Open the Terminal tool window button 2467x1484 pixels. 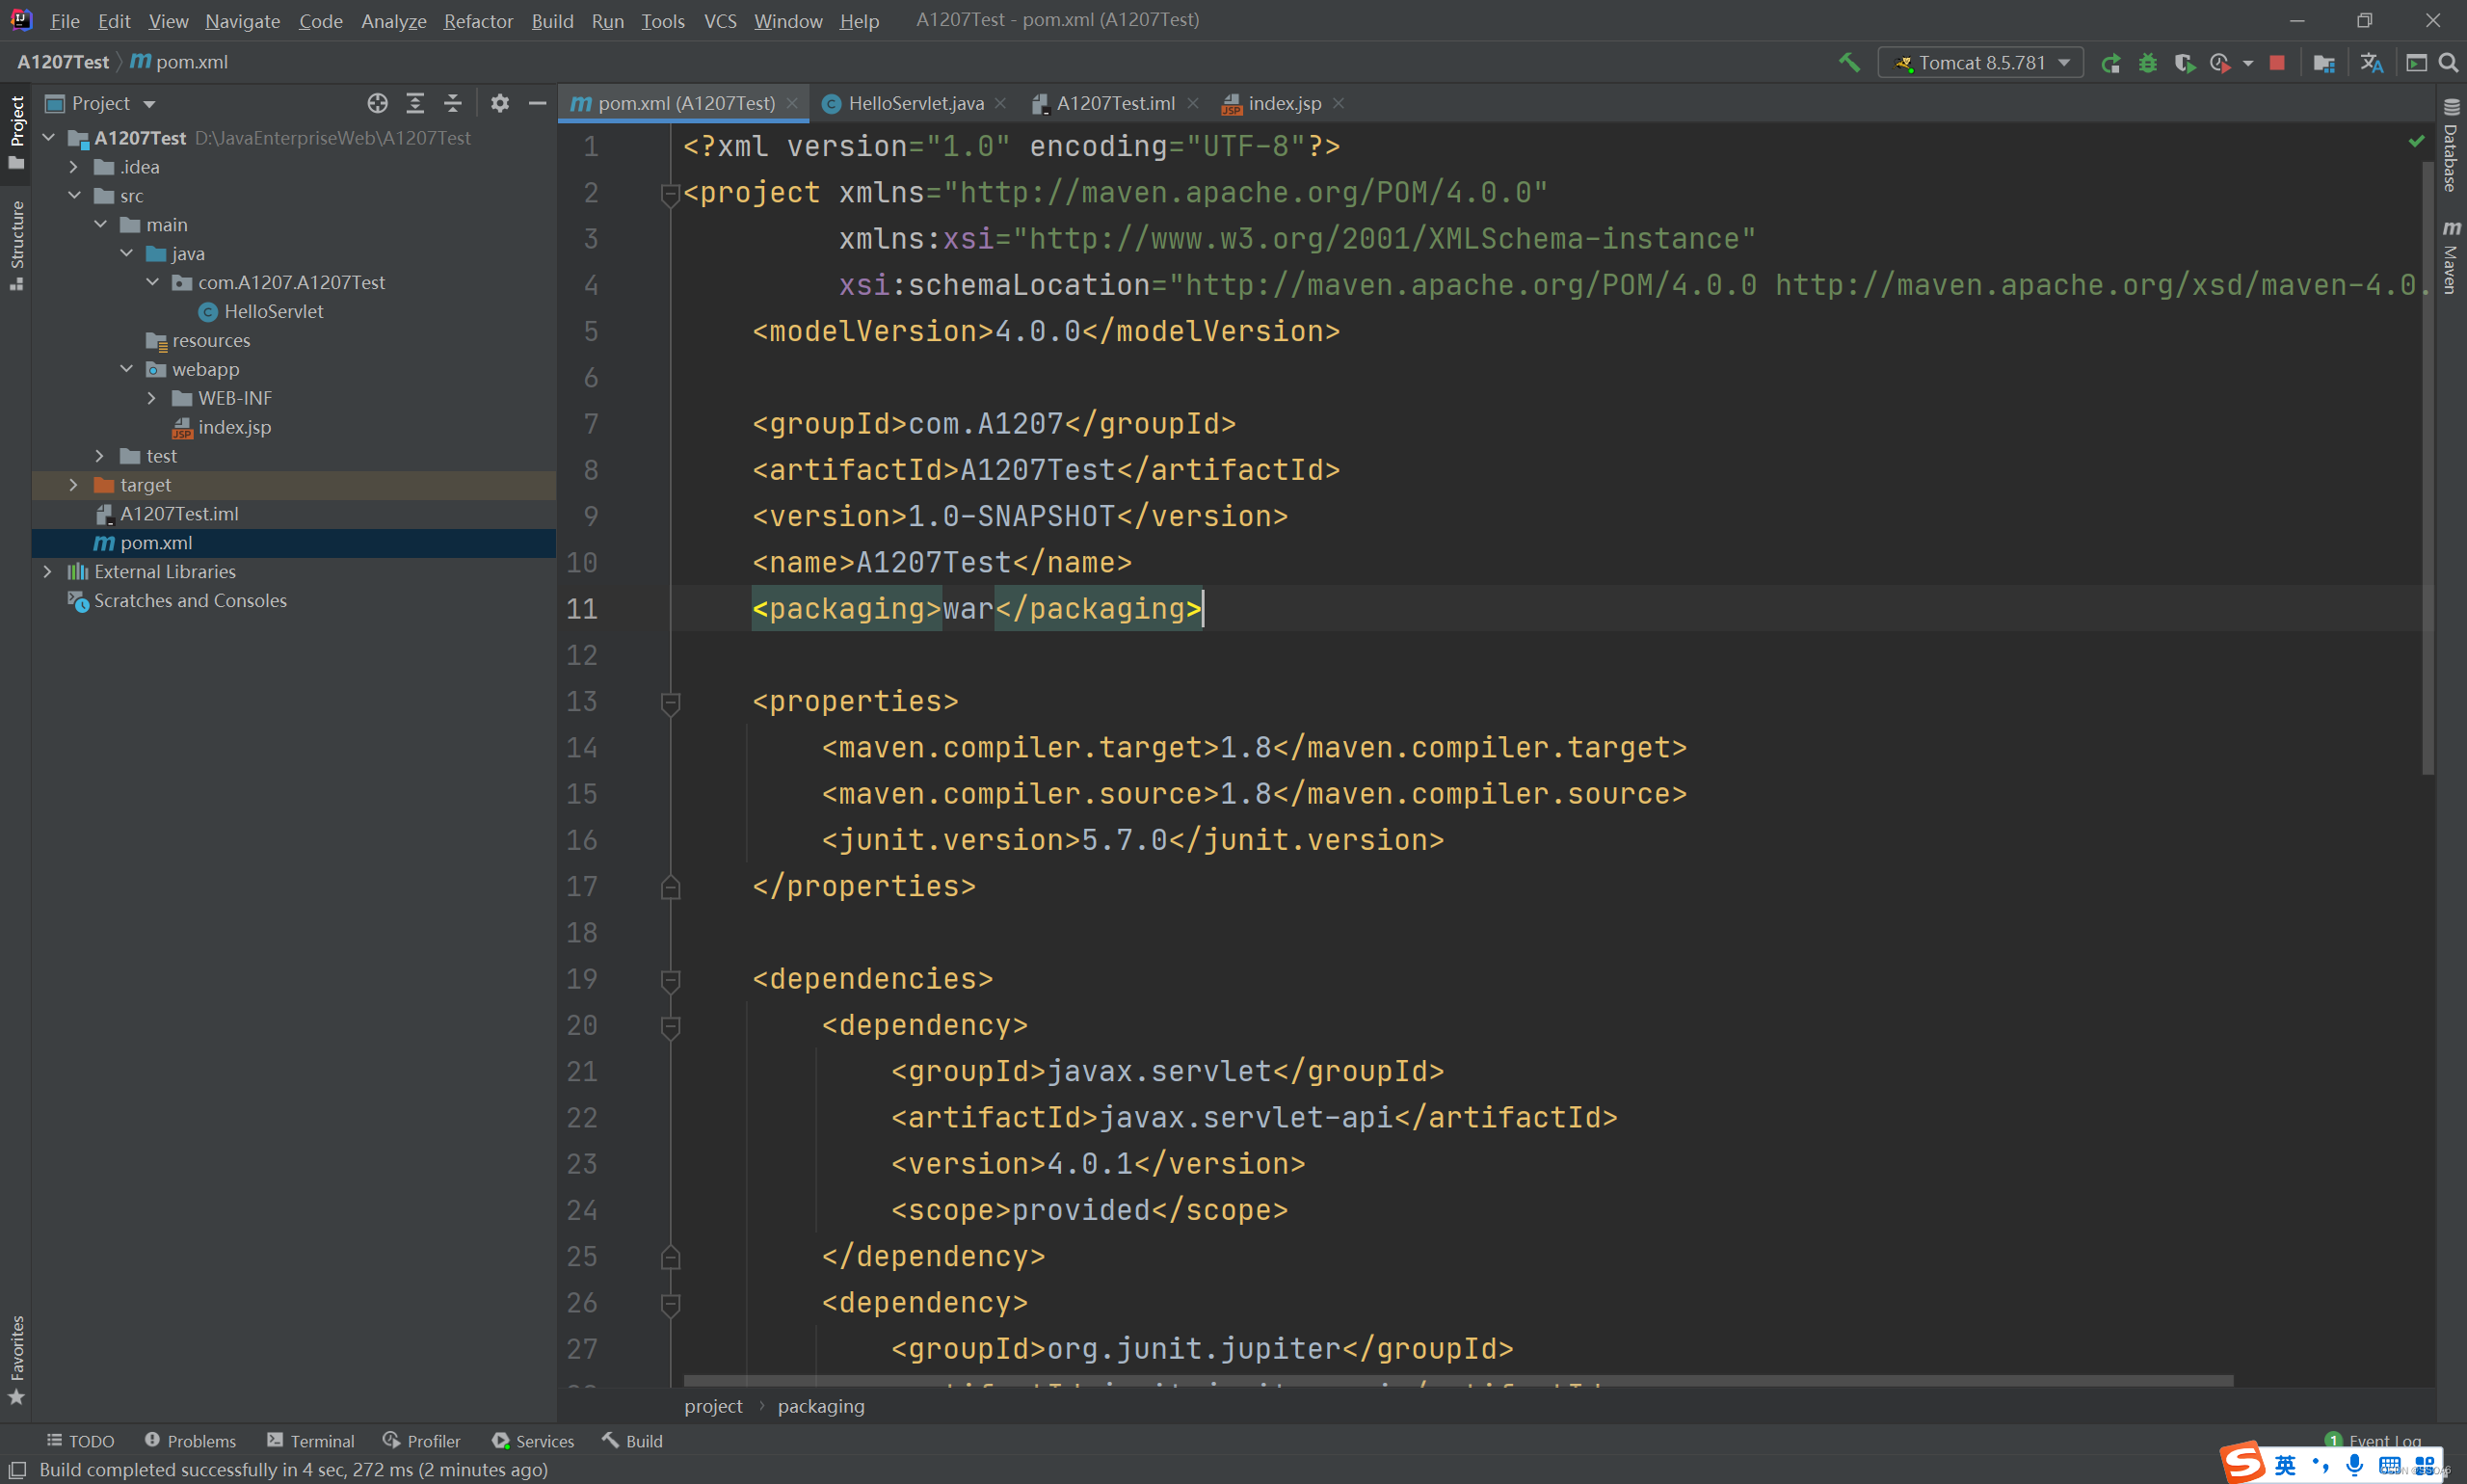(x=311, y=1441)
